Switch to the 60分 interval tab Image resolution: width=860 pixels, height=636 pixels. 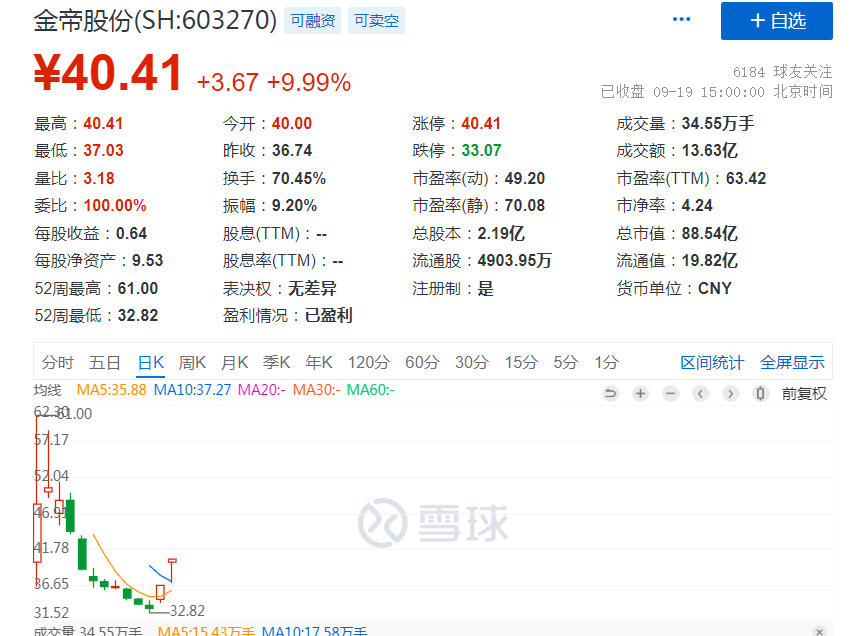point(422,362)
